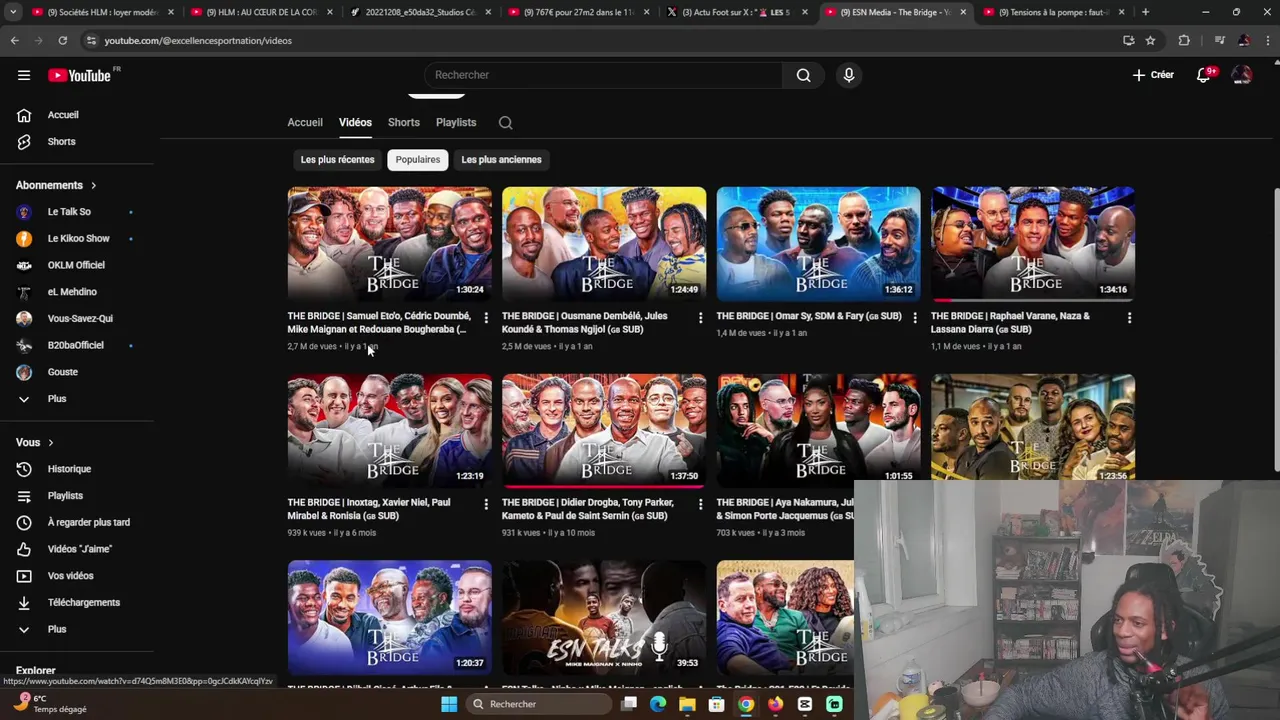Click the browser address bar
This screenshot has width=1280, height=720.
(x=600, y=40)
